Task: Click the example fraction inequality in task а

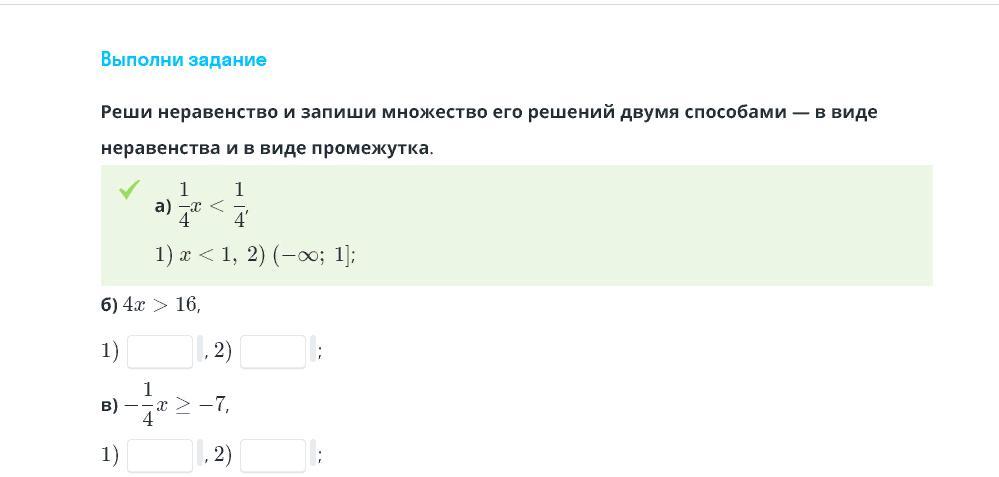Action: pos(212,206)
